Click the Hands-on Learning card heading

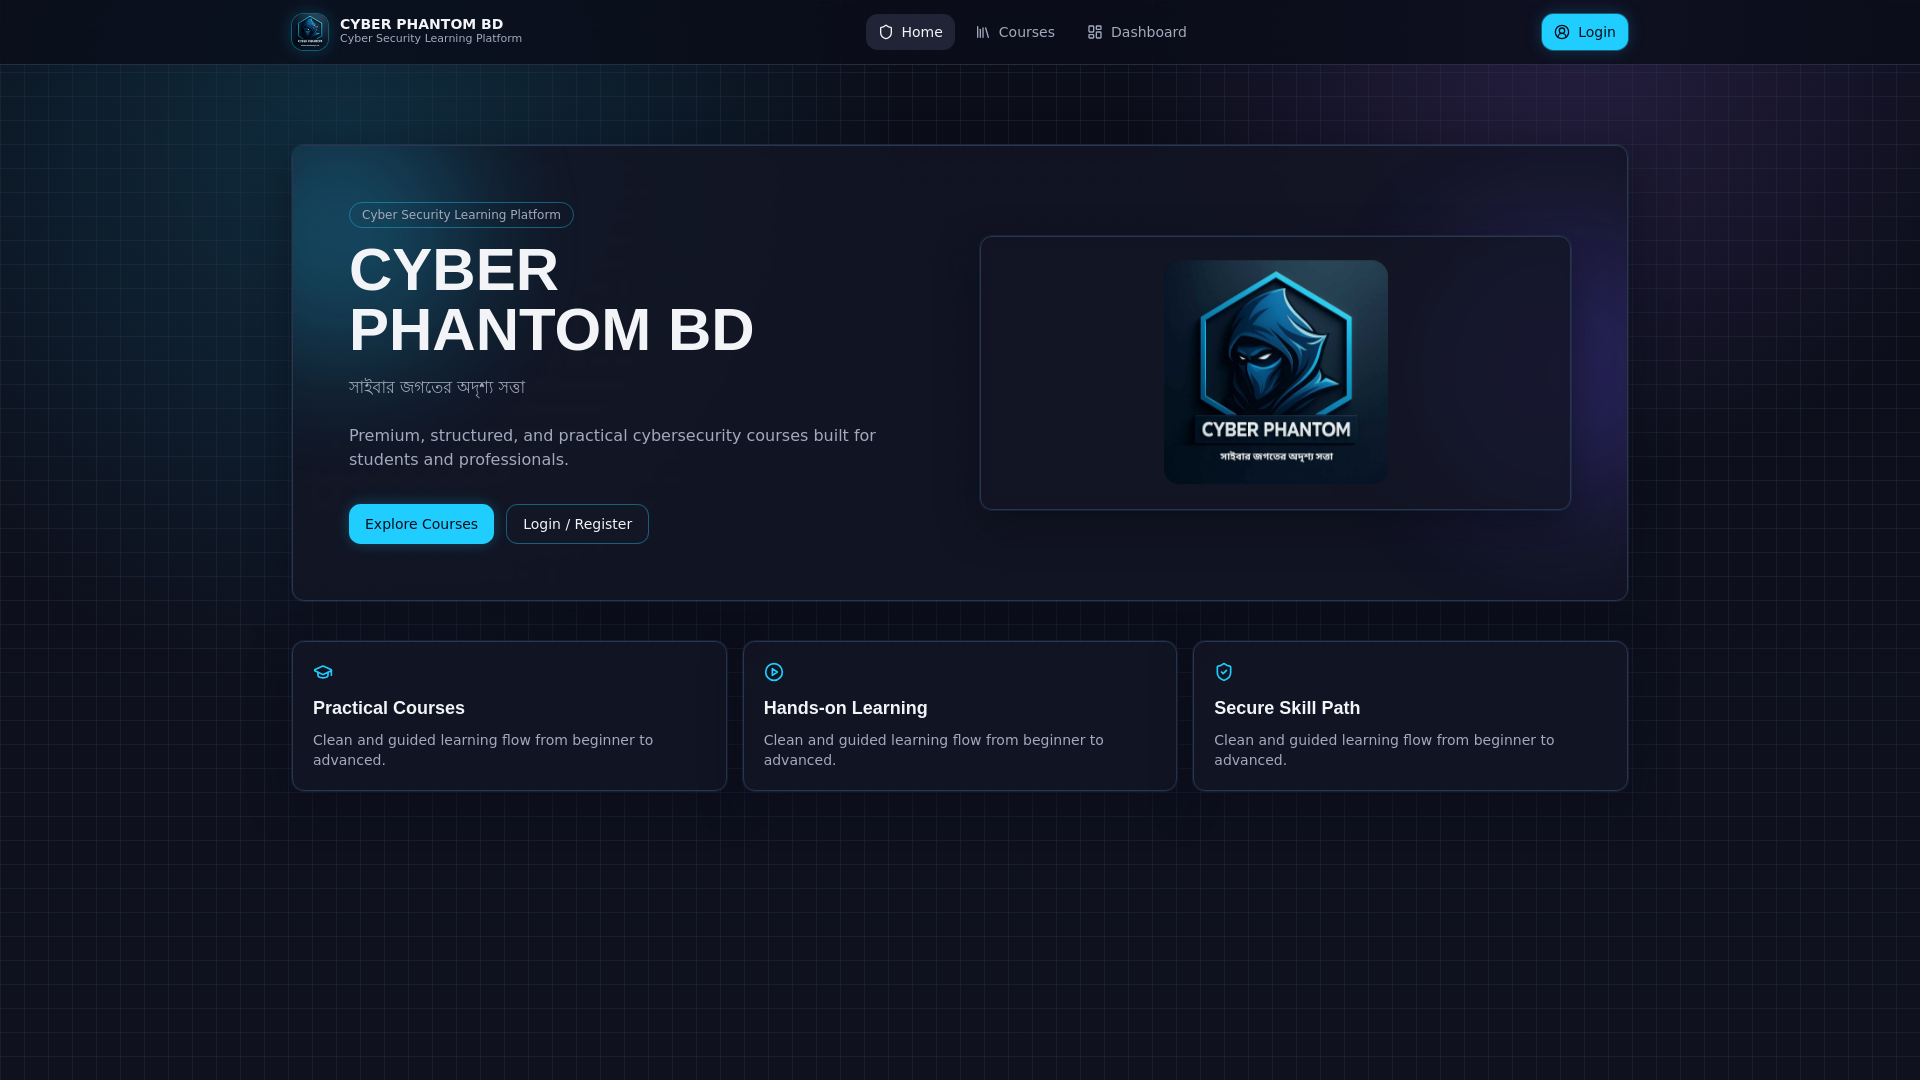(846, 708)
